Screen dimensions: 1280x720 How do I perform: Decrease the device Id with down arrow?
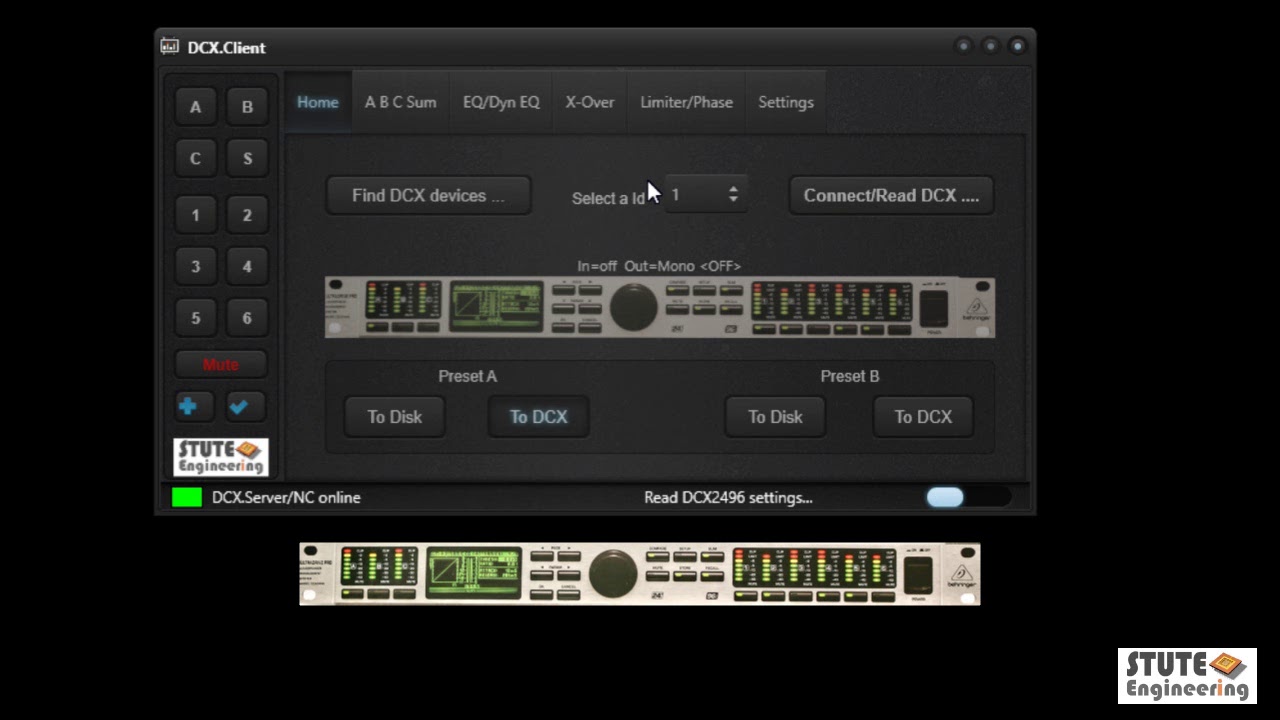733,201
